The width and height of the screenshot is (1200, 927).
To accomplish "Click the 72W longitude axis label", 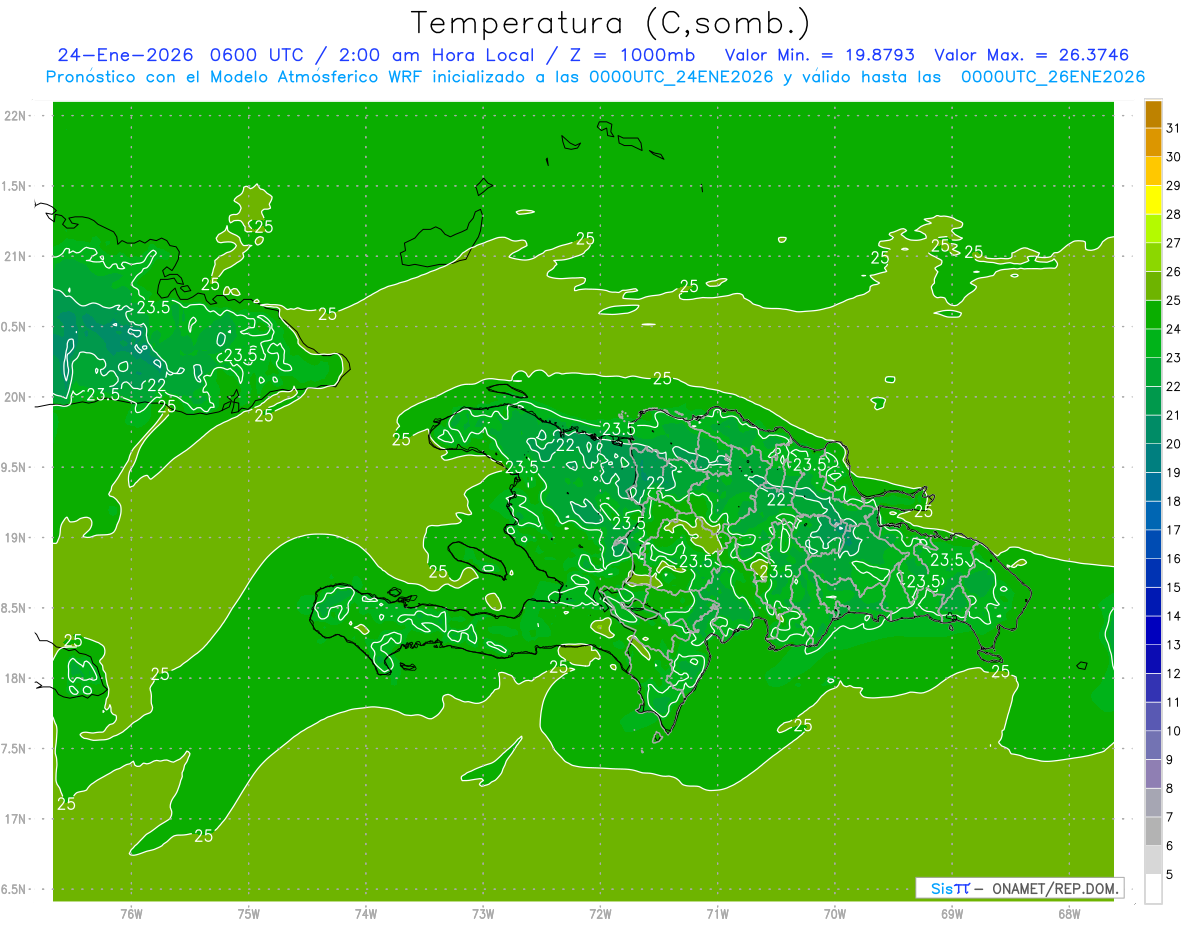I will click(600, 914).
